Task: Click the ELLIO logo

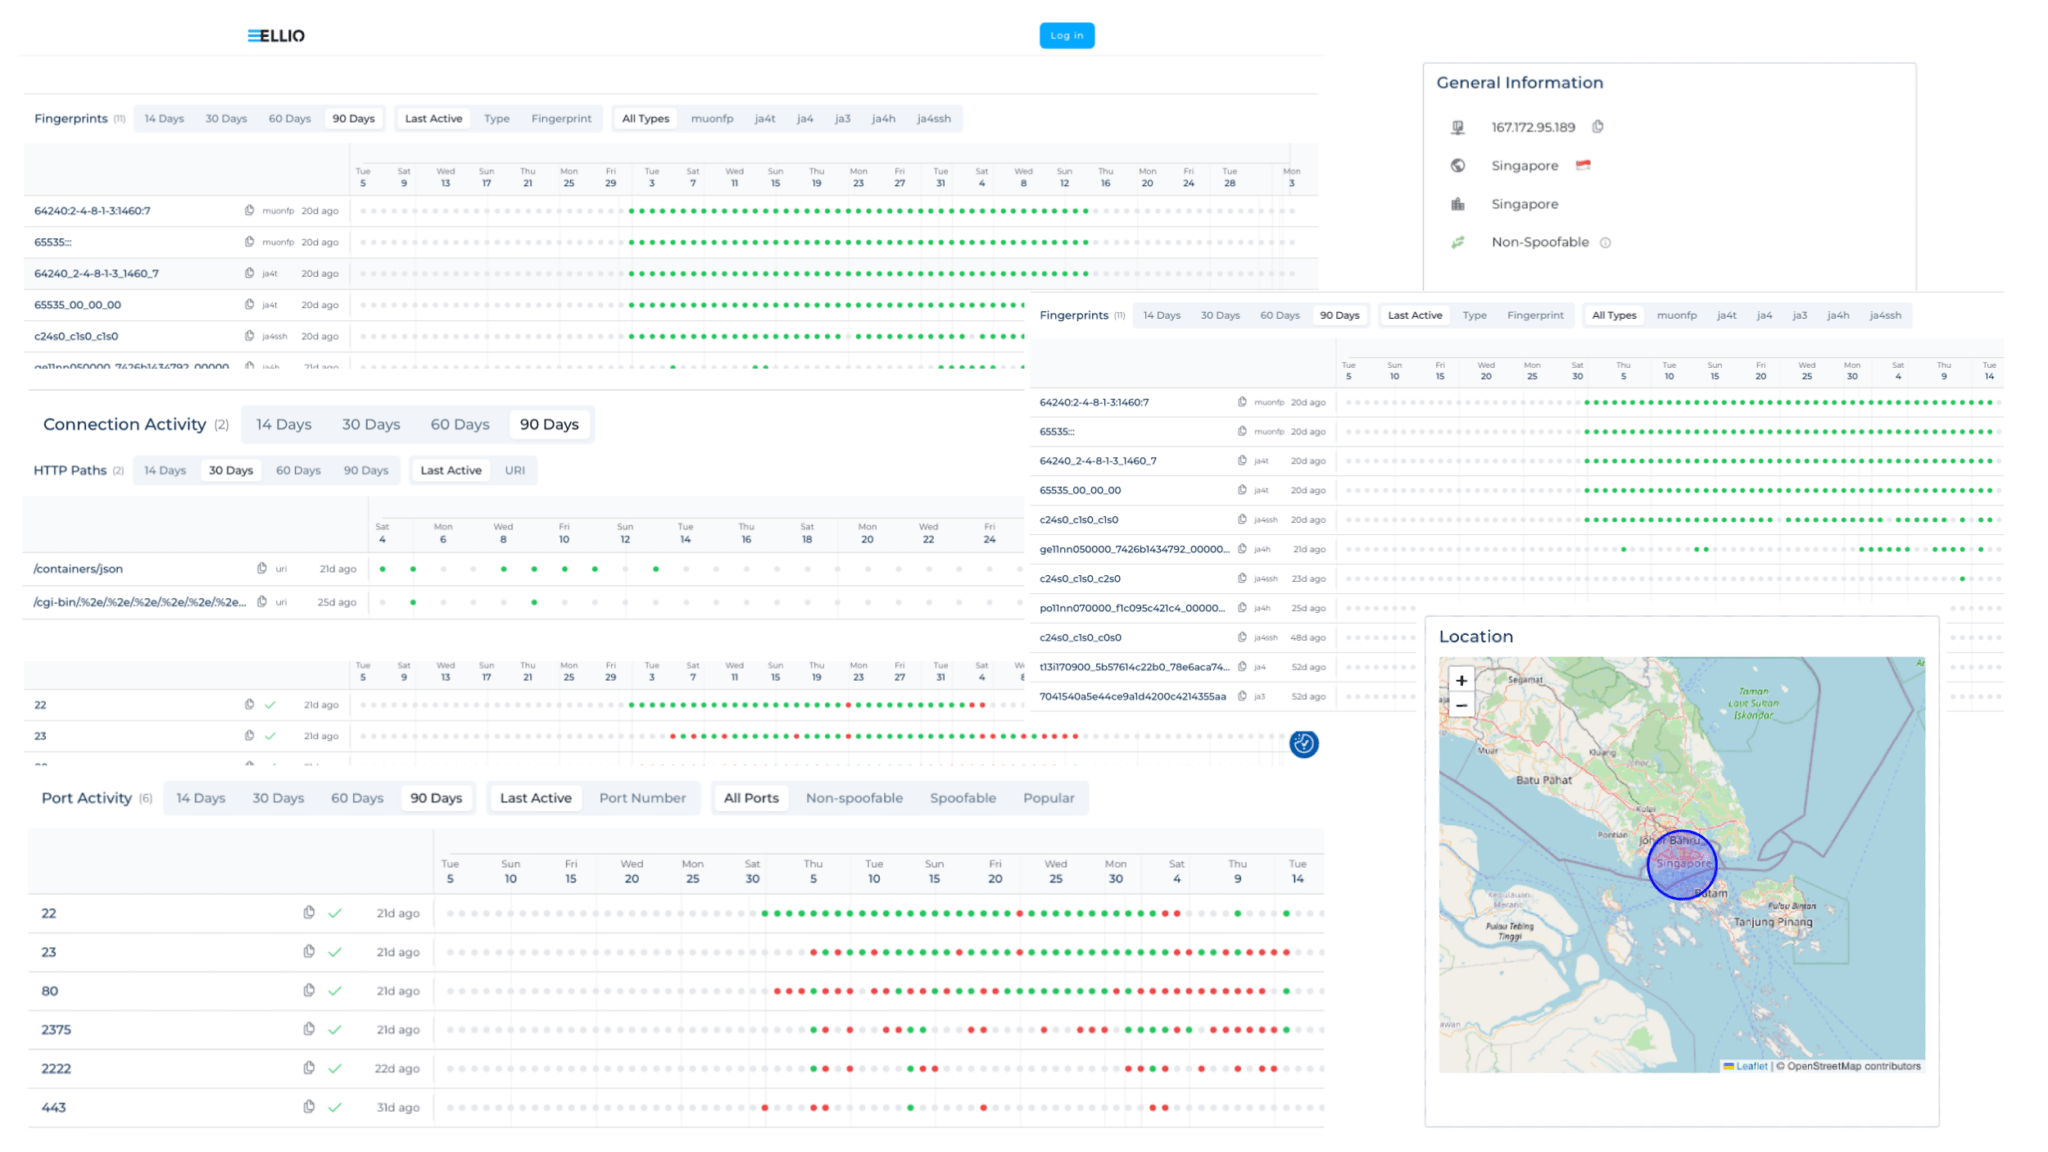Action: pyautogui.click(x=276, y=36)
